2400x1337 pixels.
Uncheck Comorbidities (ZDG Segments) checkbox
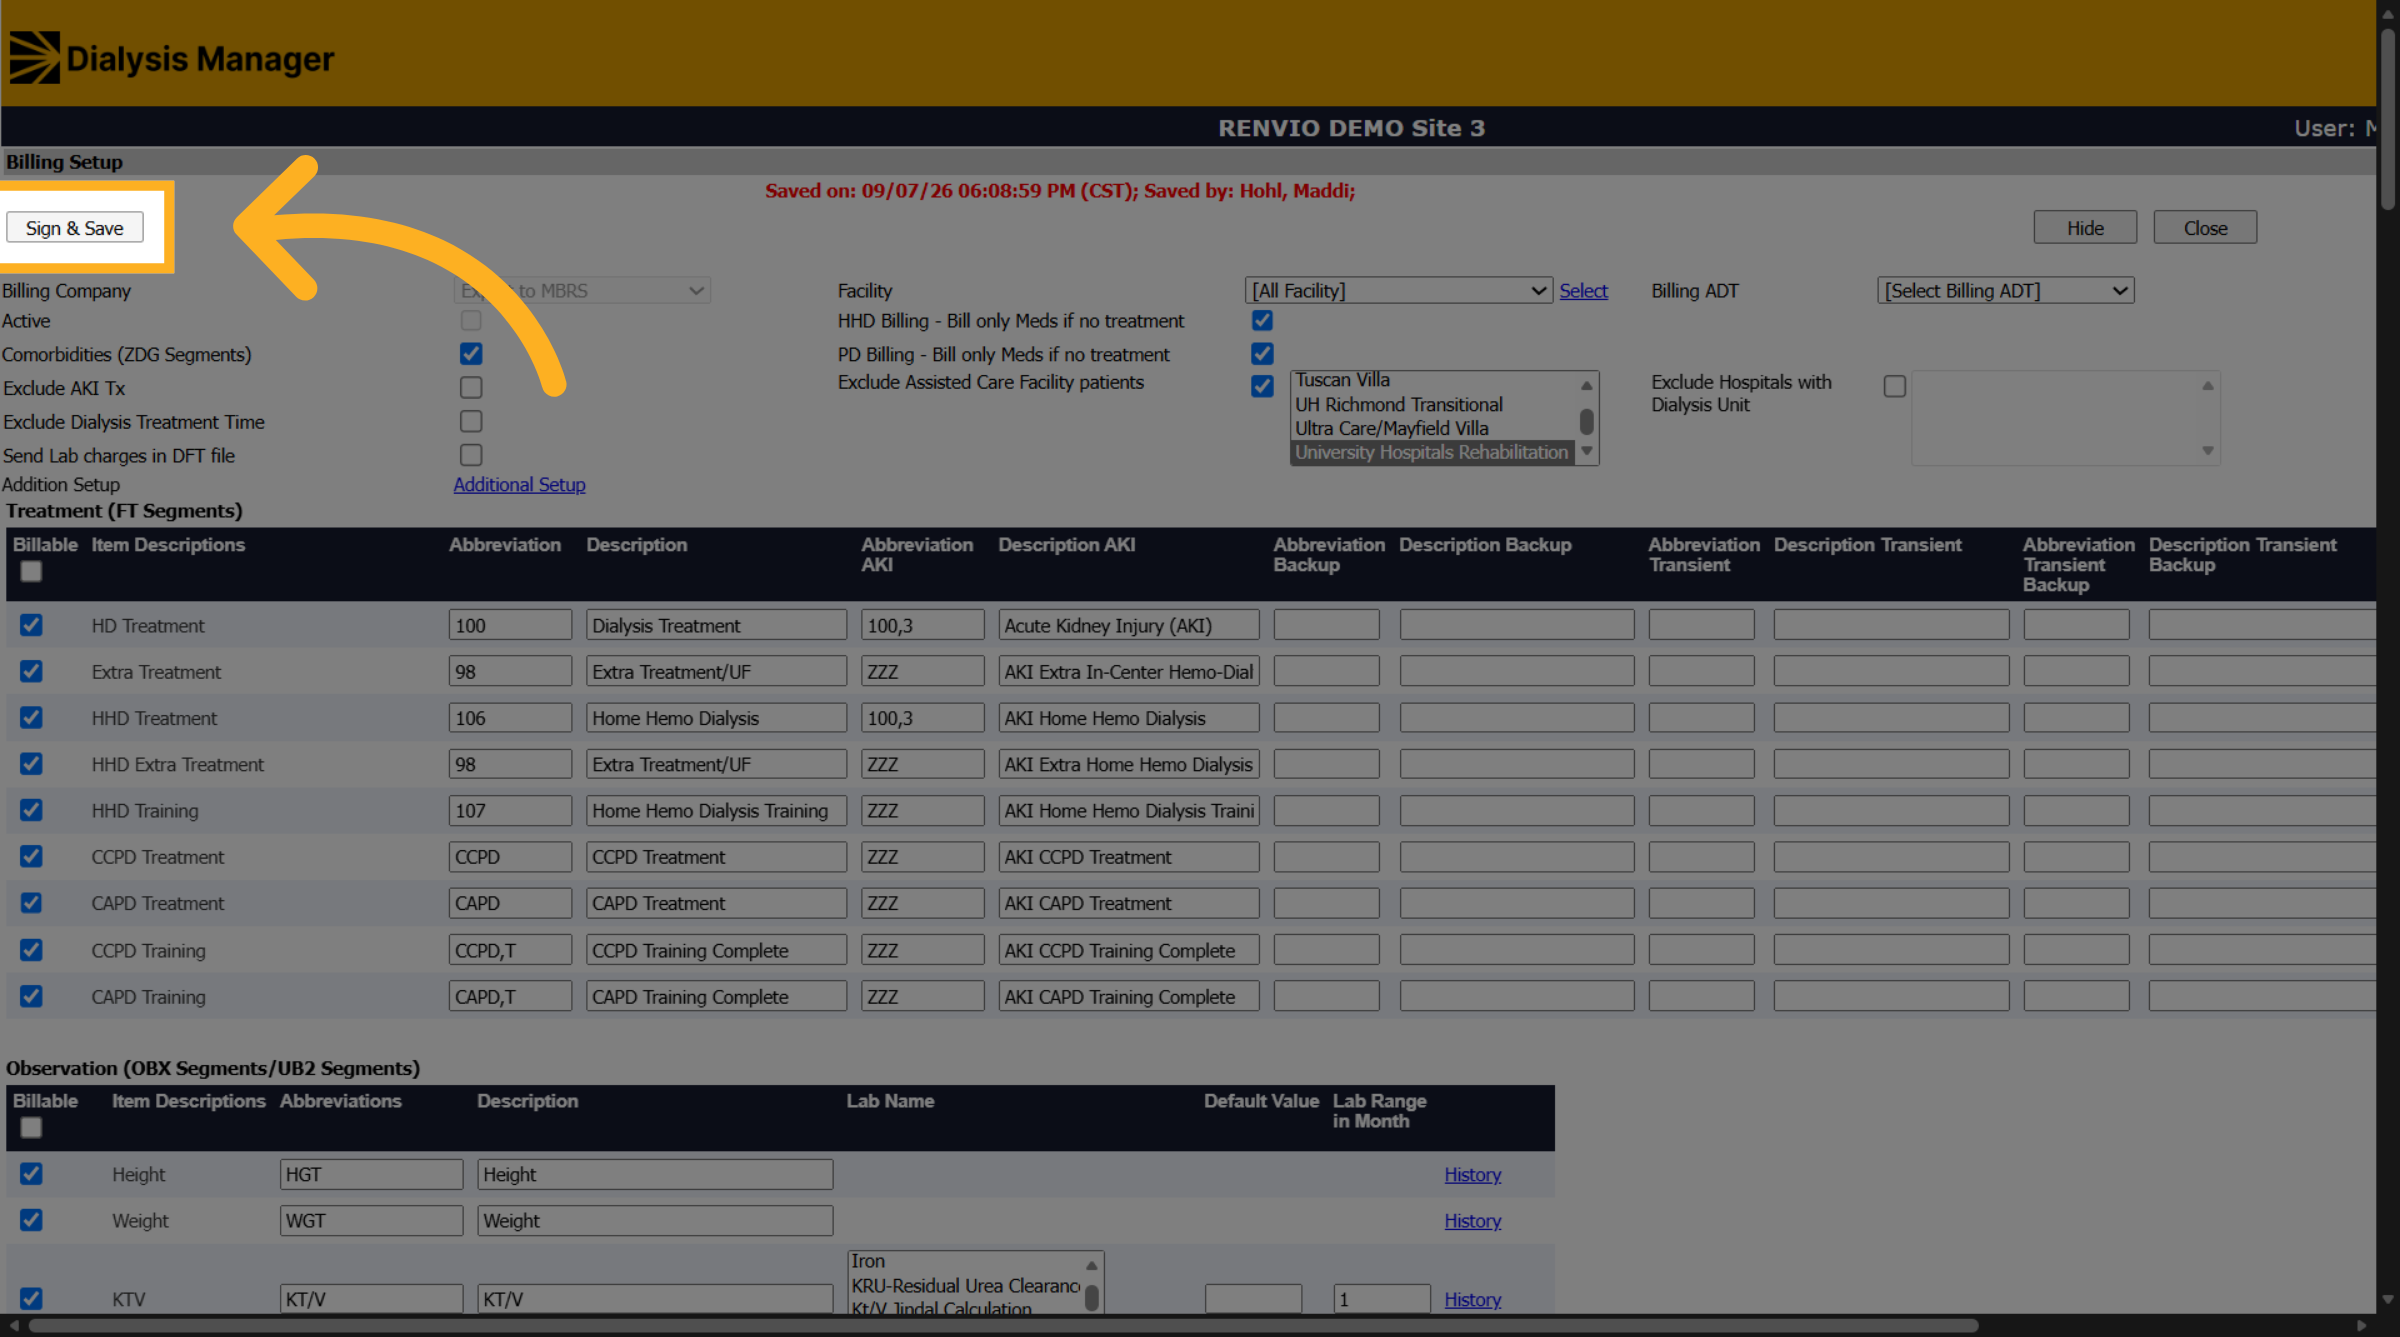point(471,354)
